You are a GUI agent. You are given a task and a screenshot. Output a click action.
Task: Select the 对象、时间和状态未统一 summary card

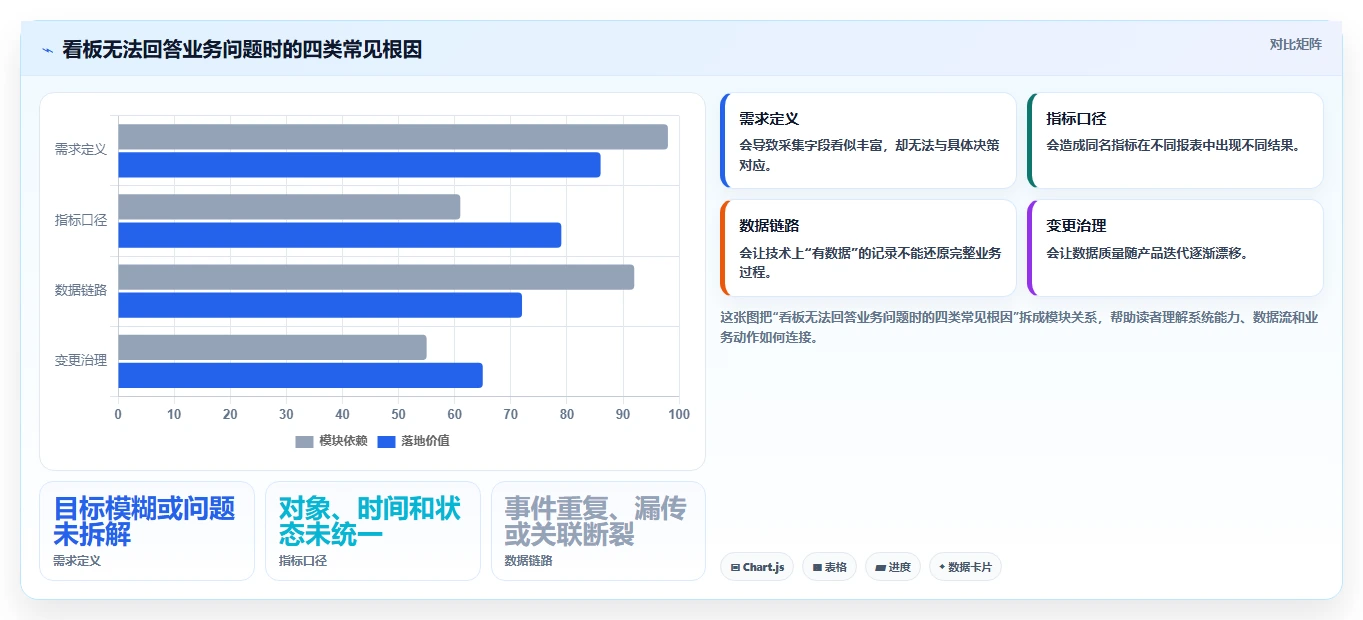pyautogui.click(x=373, y=531)
